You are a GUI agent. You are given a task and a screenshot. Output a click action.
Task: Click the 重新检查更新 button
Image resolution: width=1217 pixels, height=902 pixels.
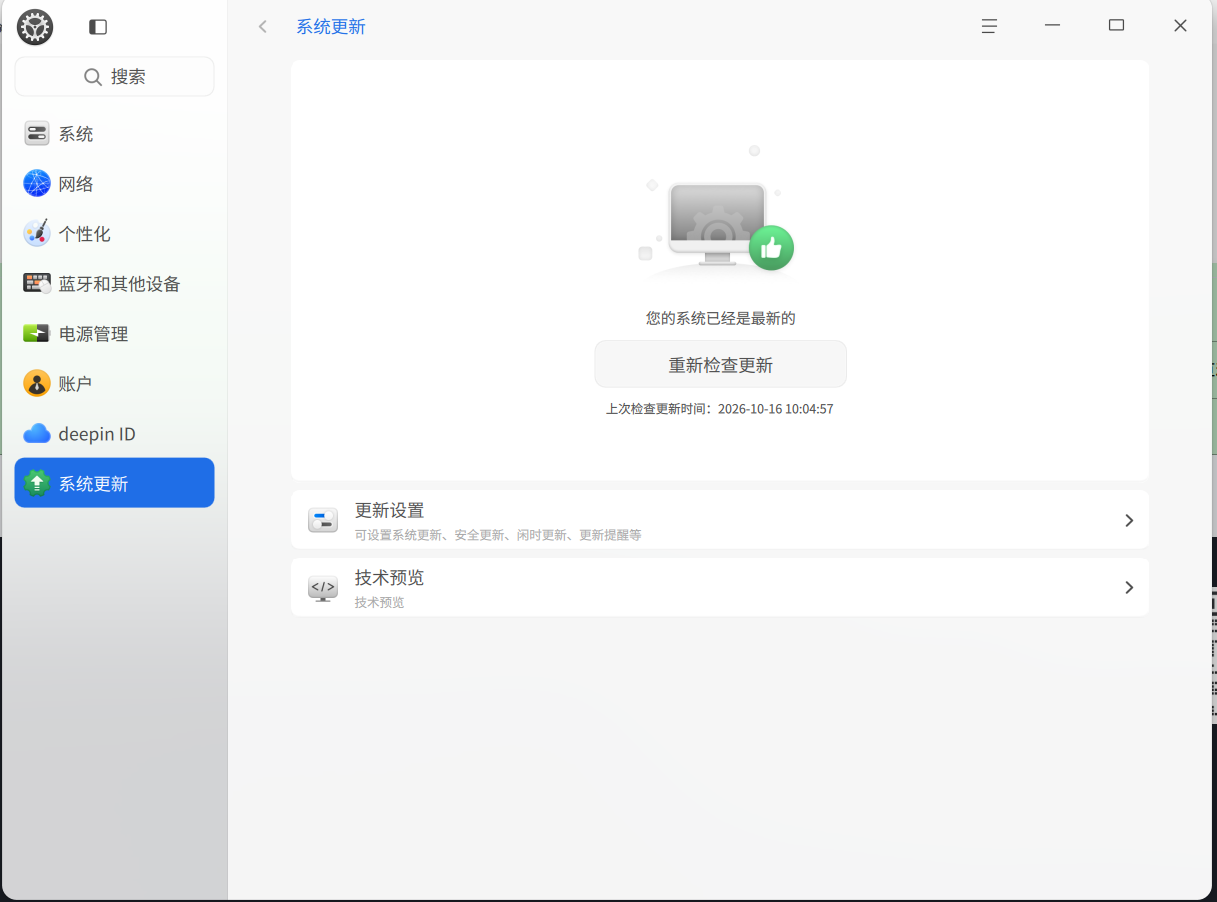(x=721, y=364)
